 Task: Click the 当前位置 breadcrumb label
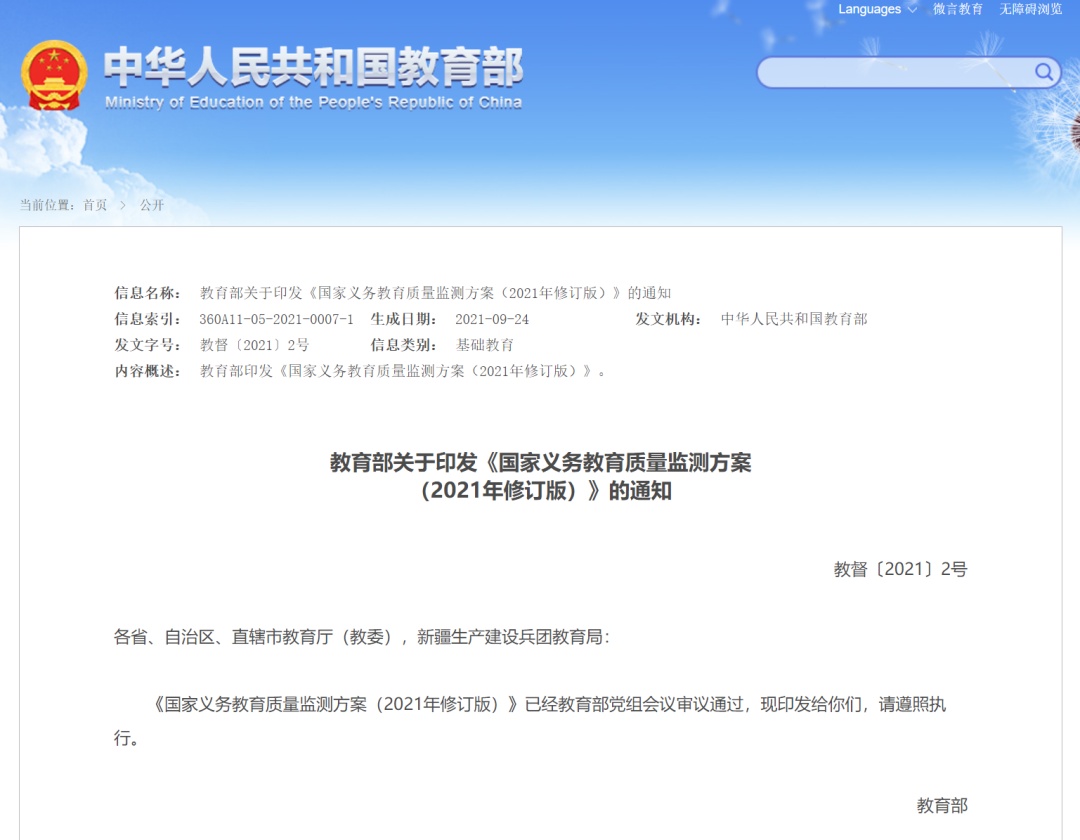pyautogui.click(x=47, y=204)
